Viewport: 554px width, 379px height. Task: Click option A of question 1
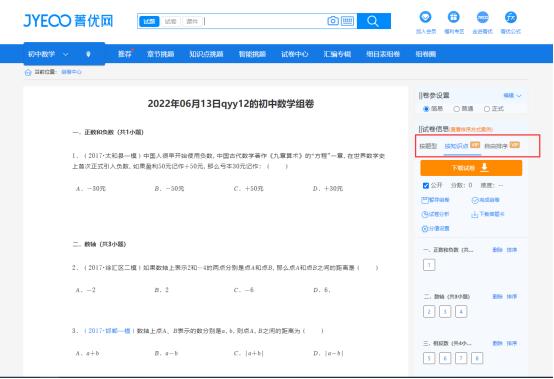click(91, 189)
